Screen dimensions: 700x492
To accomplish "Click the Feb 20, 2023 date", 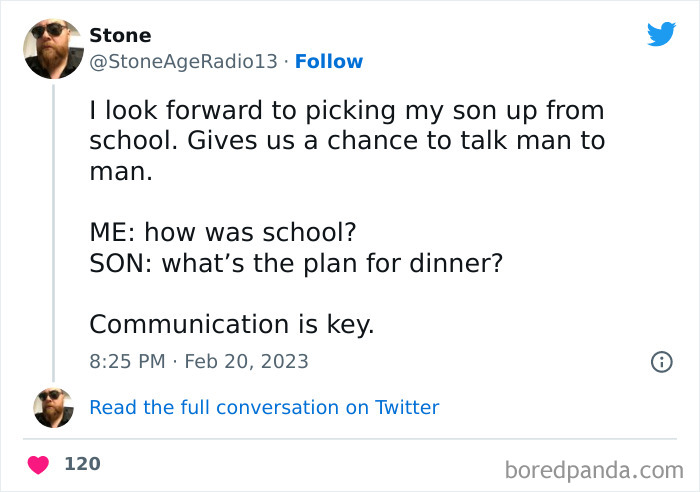I will pos(250,361).
